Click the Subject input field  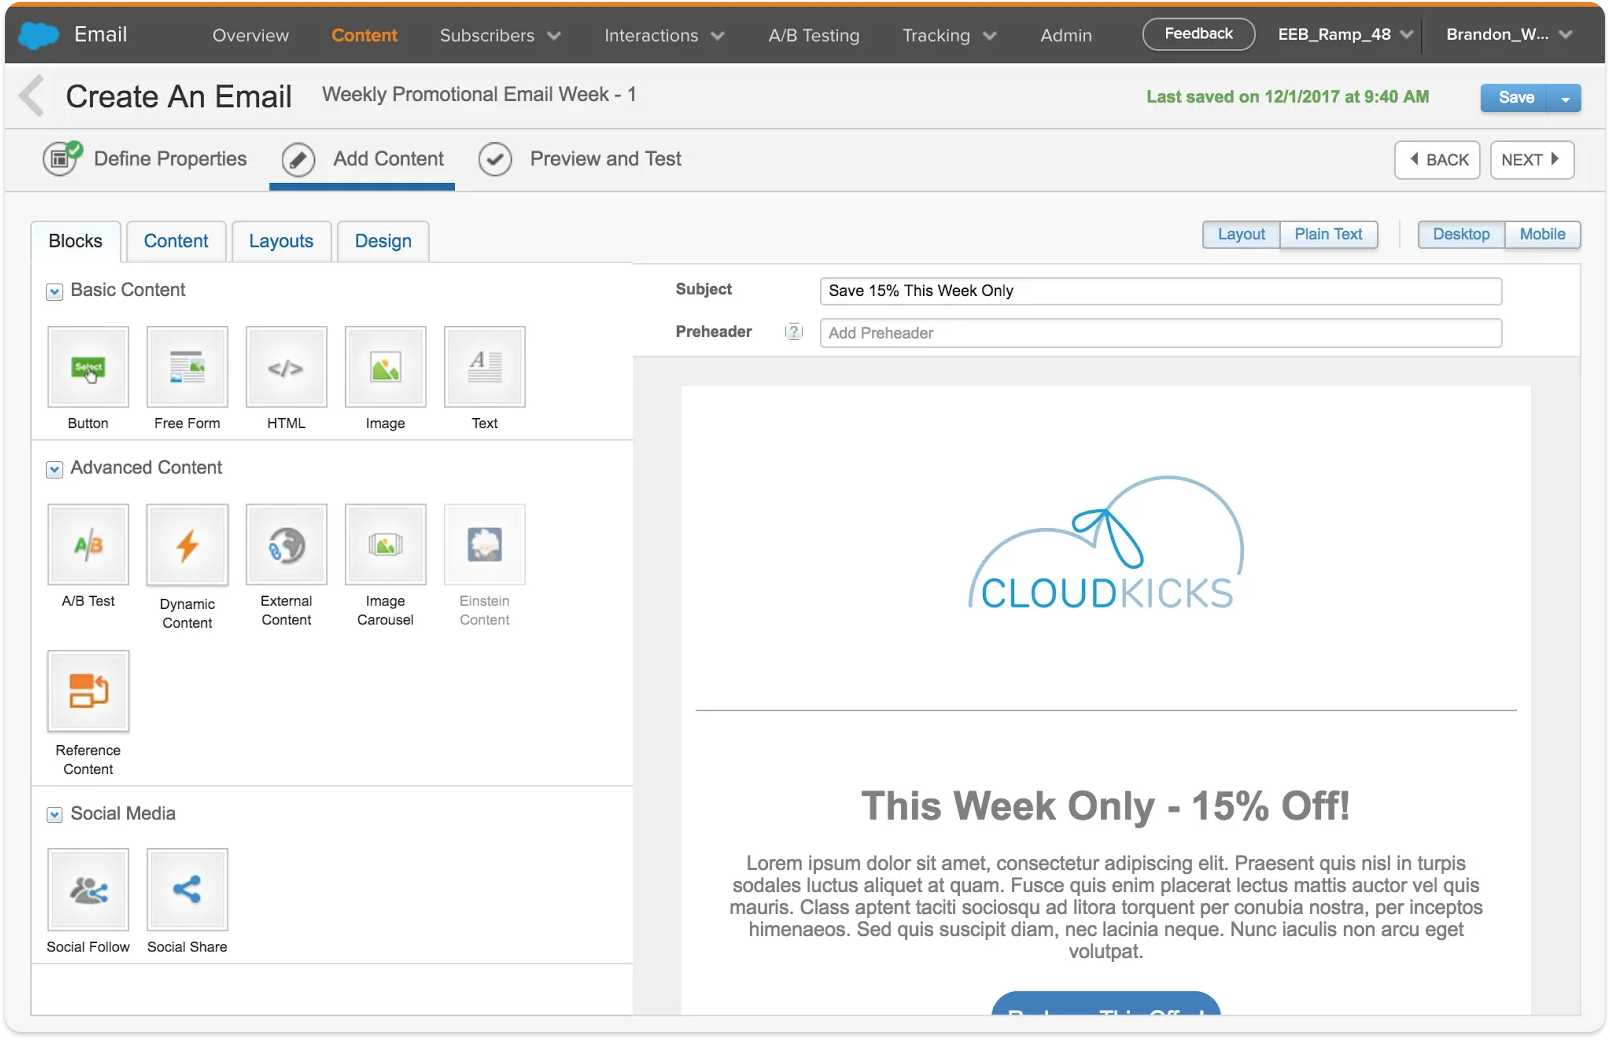click(1160, 291)
